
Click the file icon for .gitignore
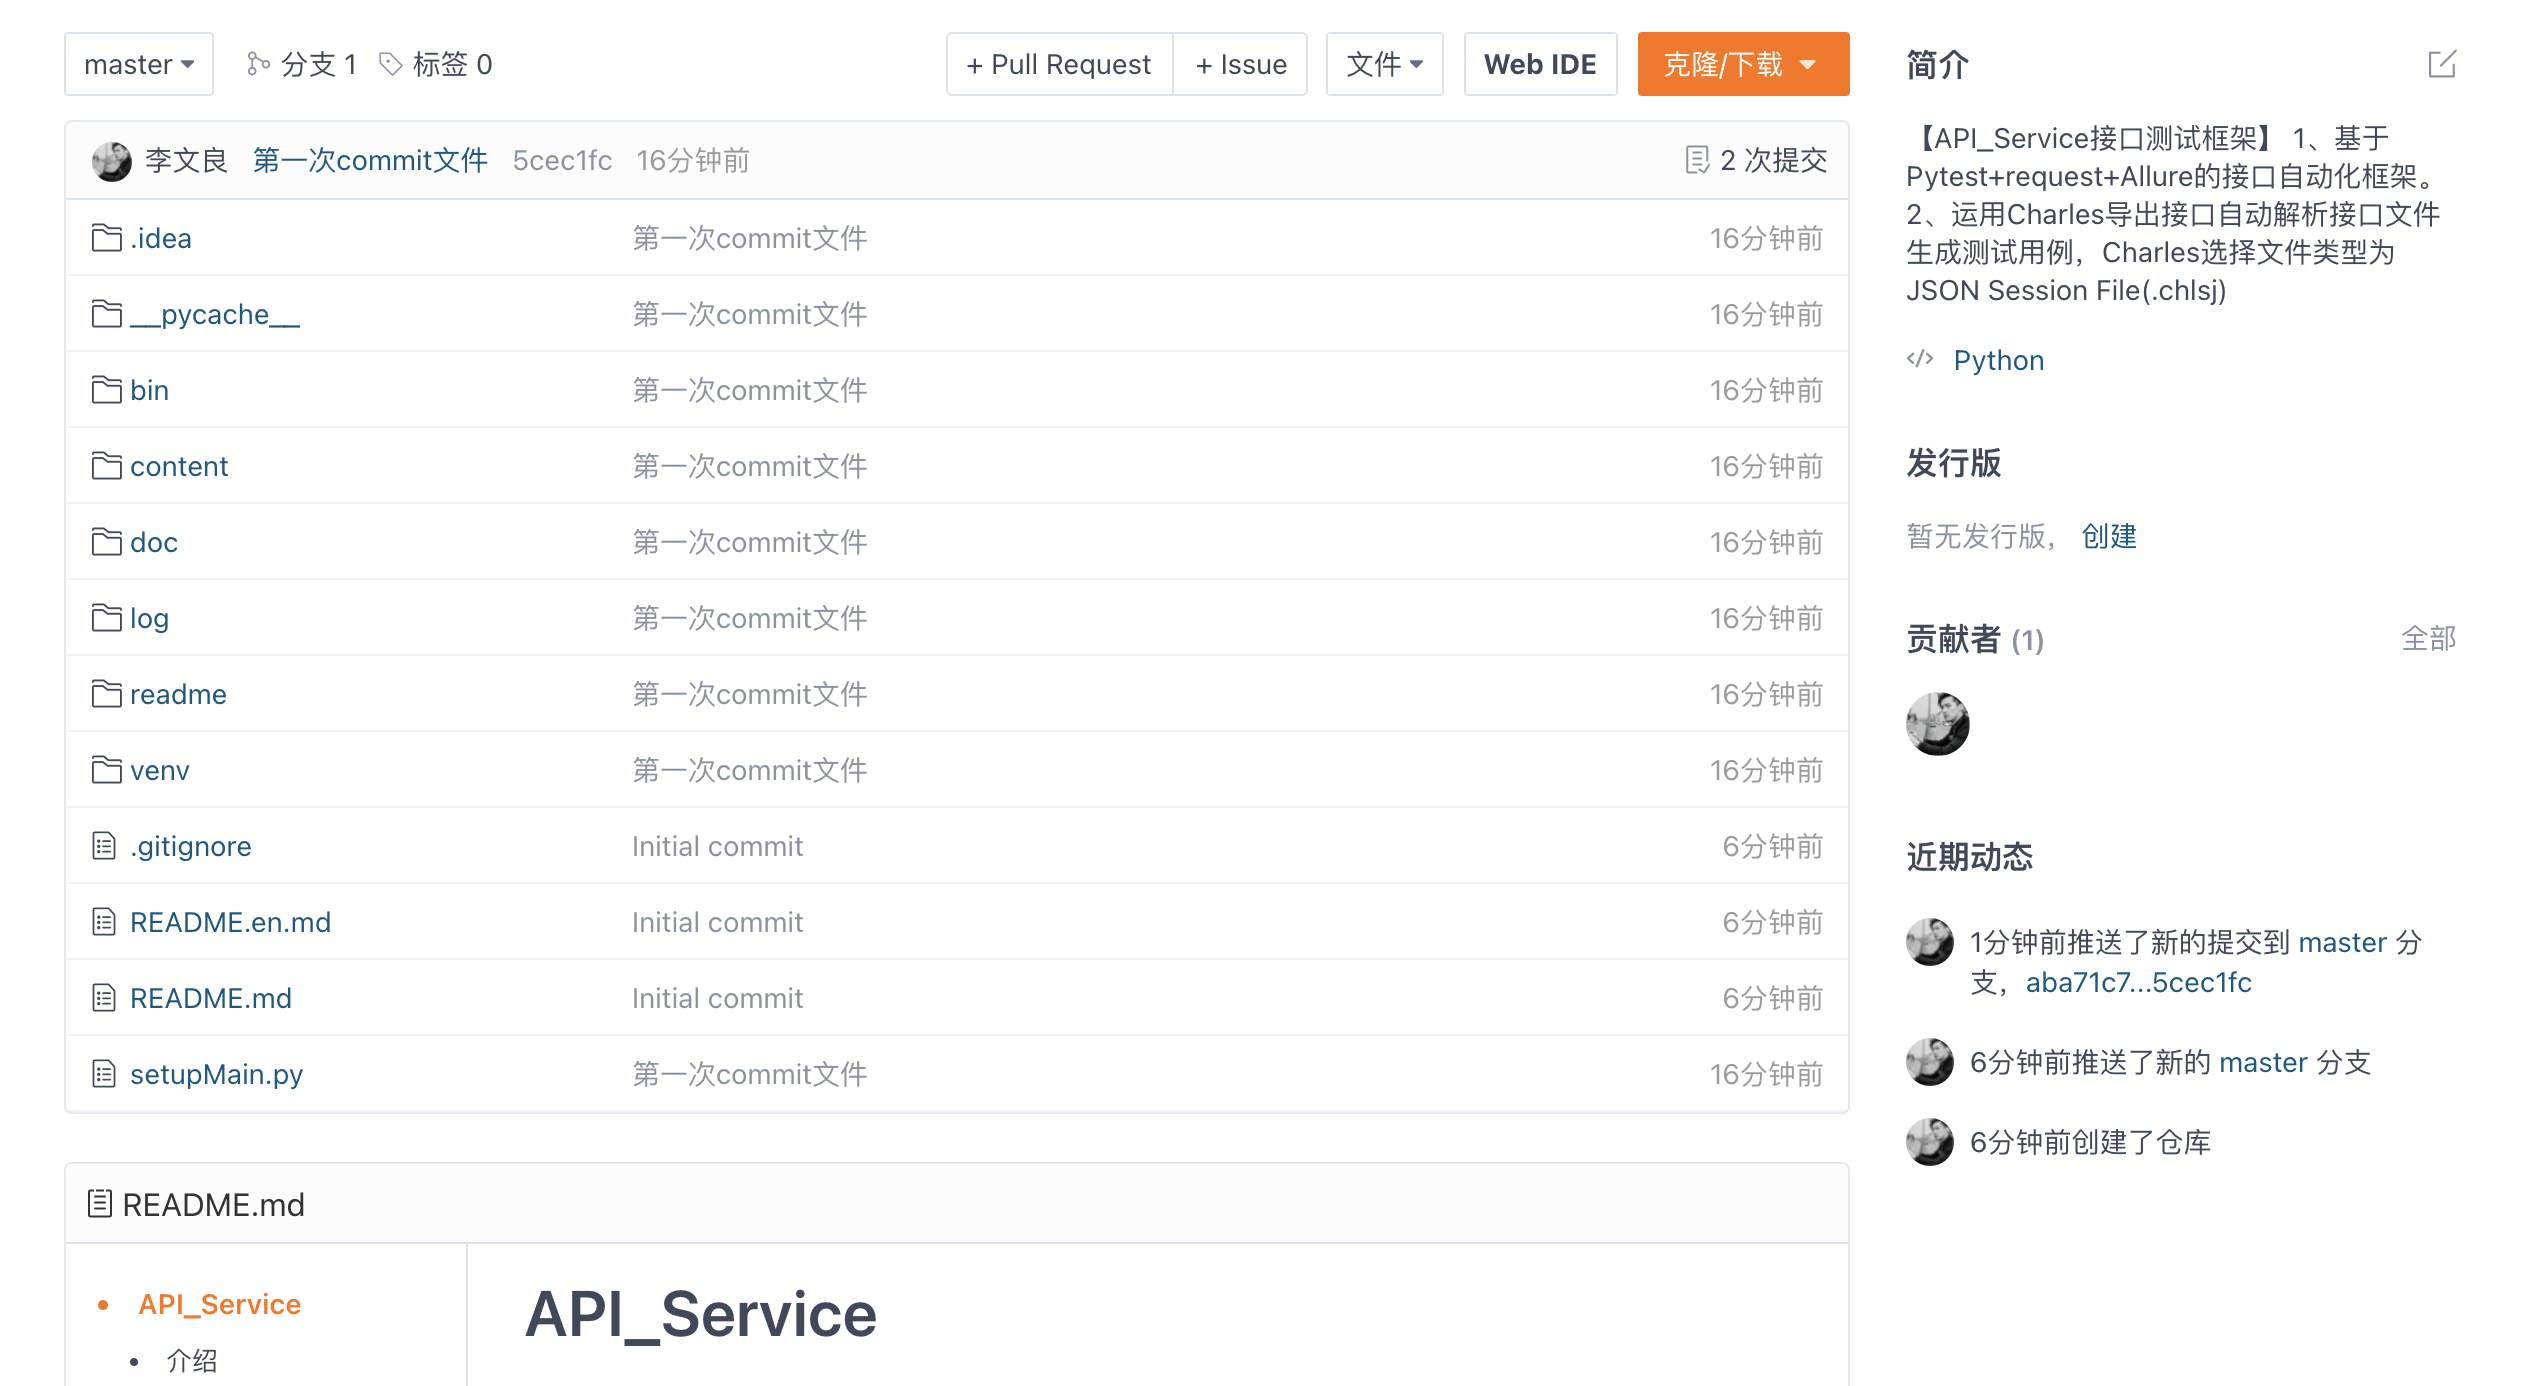tap(104, 846)
